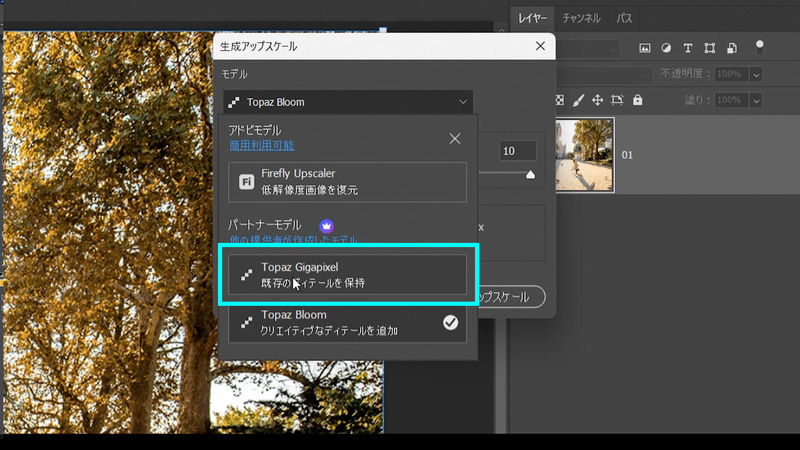This screenshot has width=800, height=450.
Task: Open the Topaz Bloom model dropdown
Action: point(347,102)
